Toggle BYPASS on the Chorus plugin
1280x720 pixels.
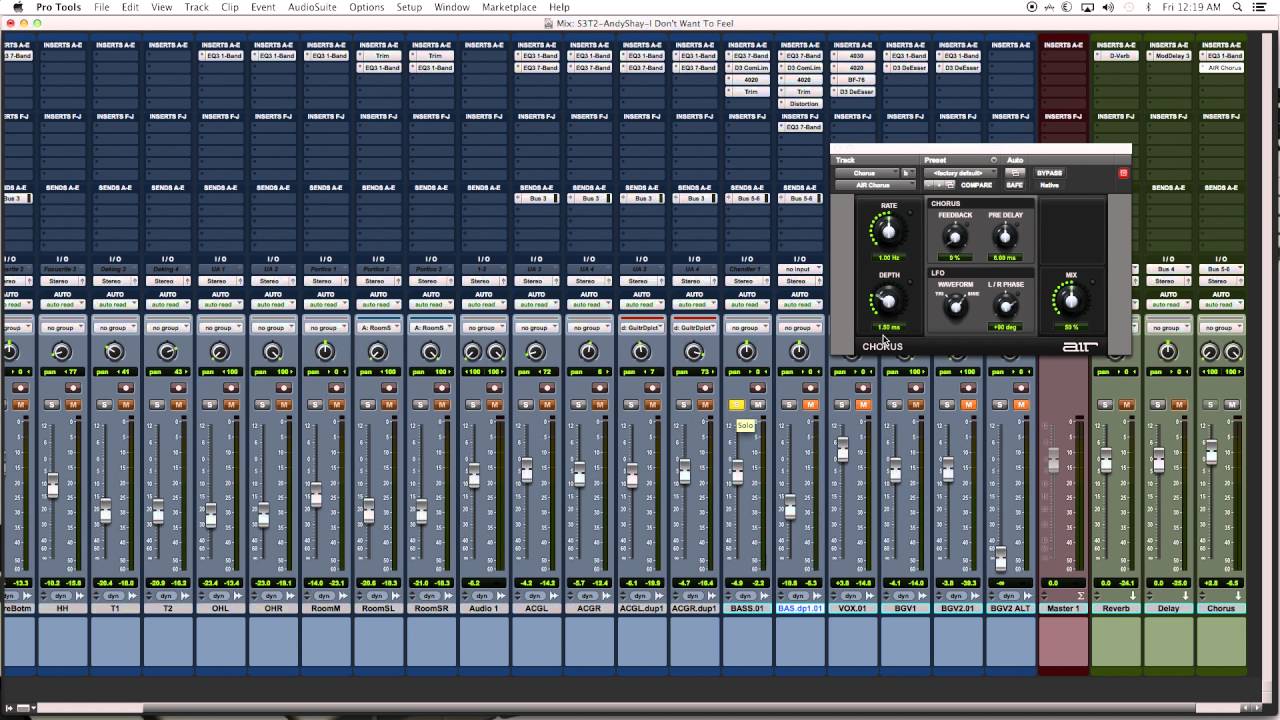tap(1049, 173)
